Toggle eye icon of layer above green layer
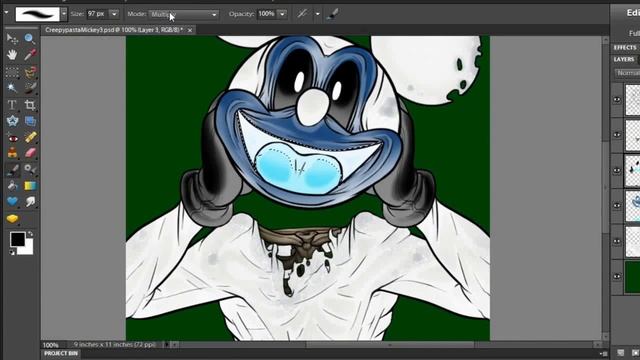This screenshot has width=640, height=360. pos(617,241)
